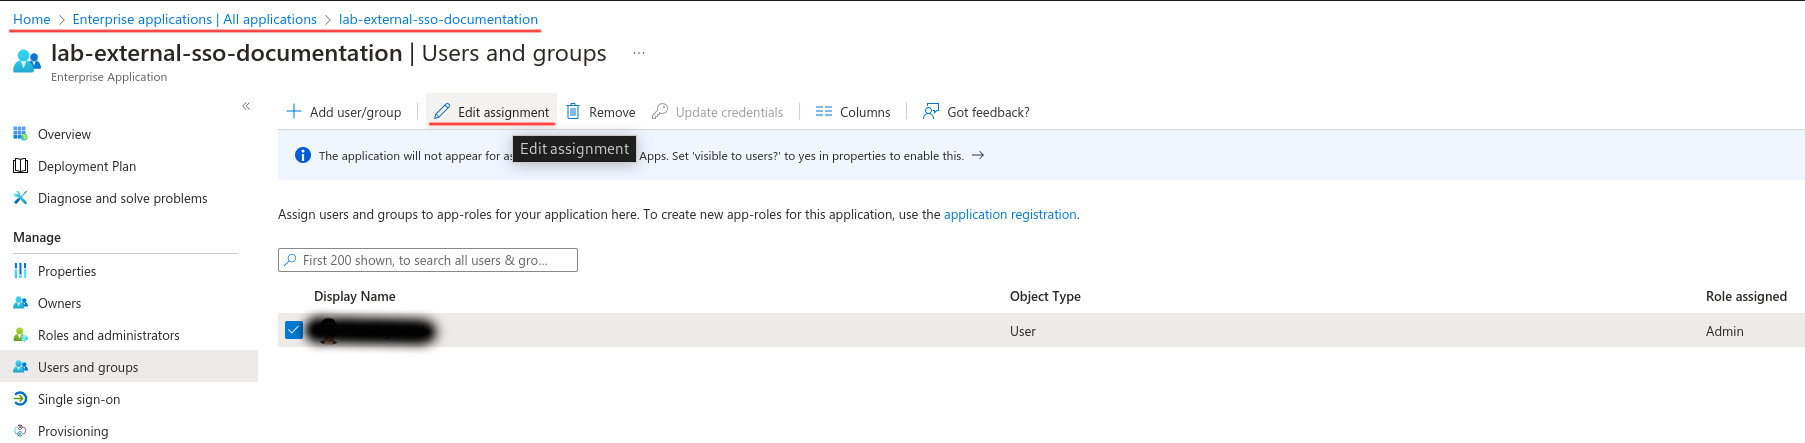1805x443 pixels.
Task: Click Object Type column header
Action: pos(1045,296)
